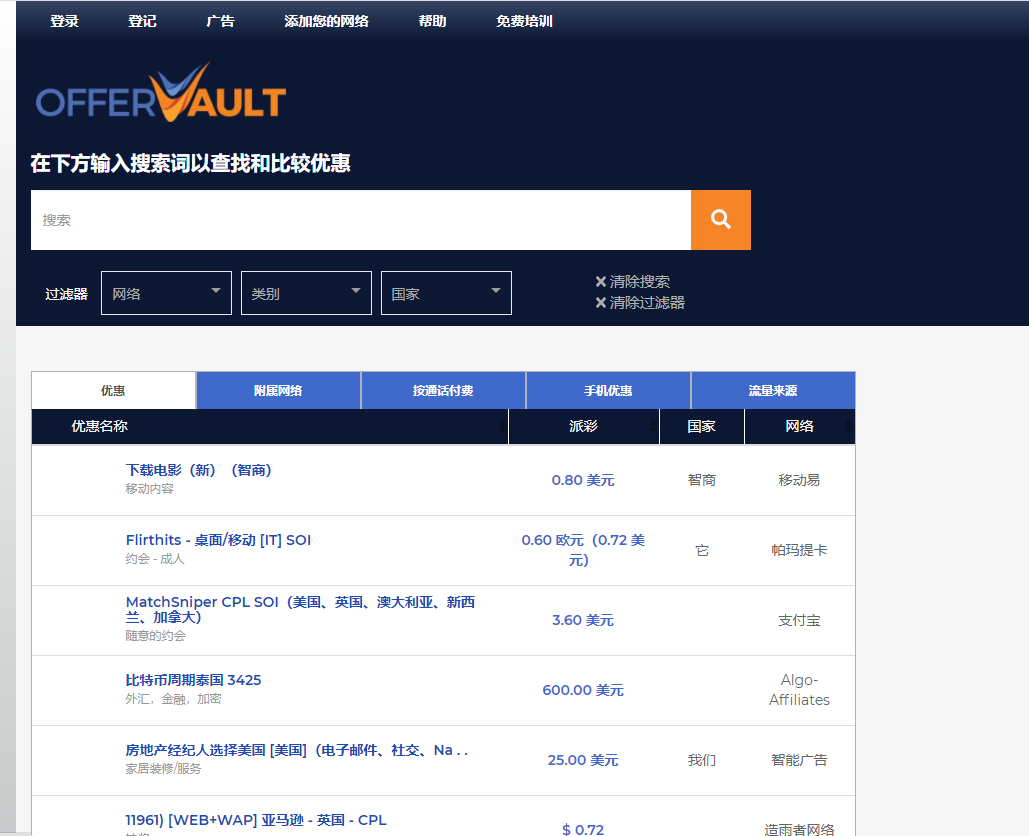Switch to the 附属网络 tab
1029x836 pixels.
[x=278, y=391]
